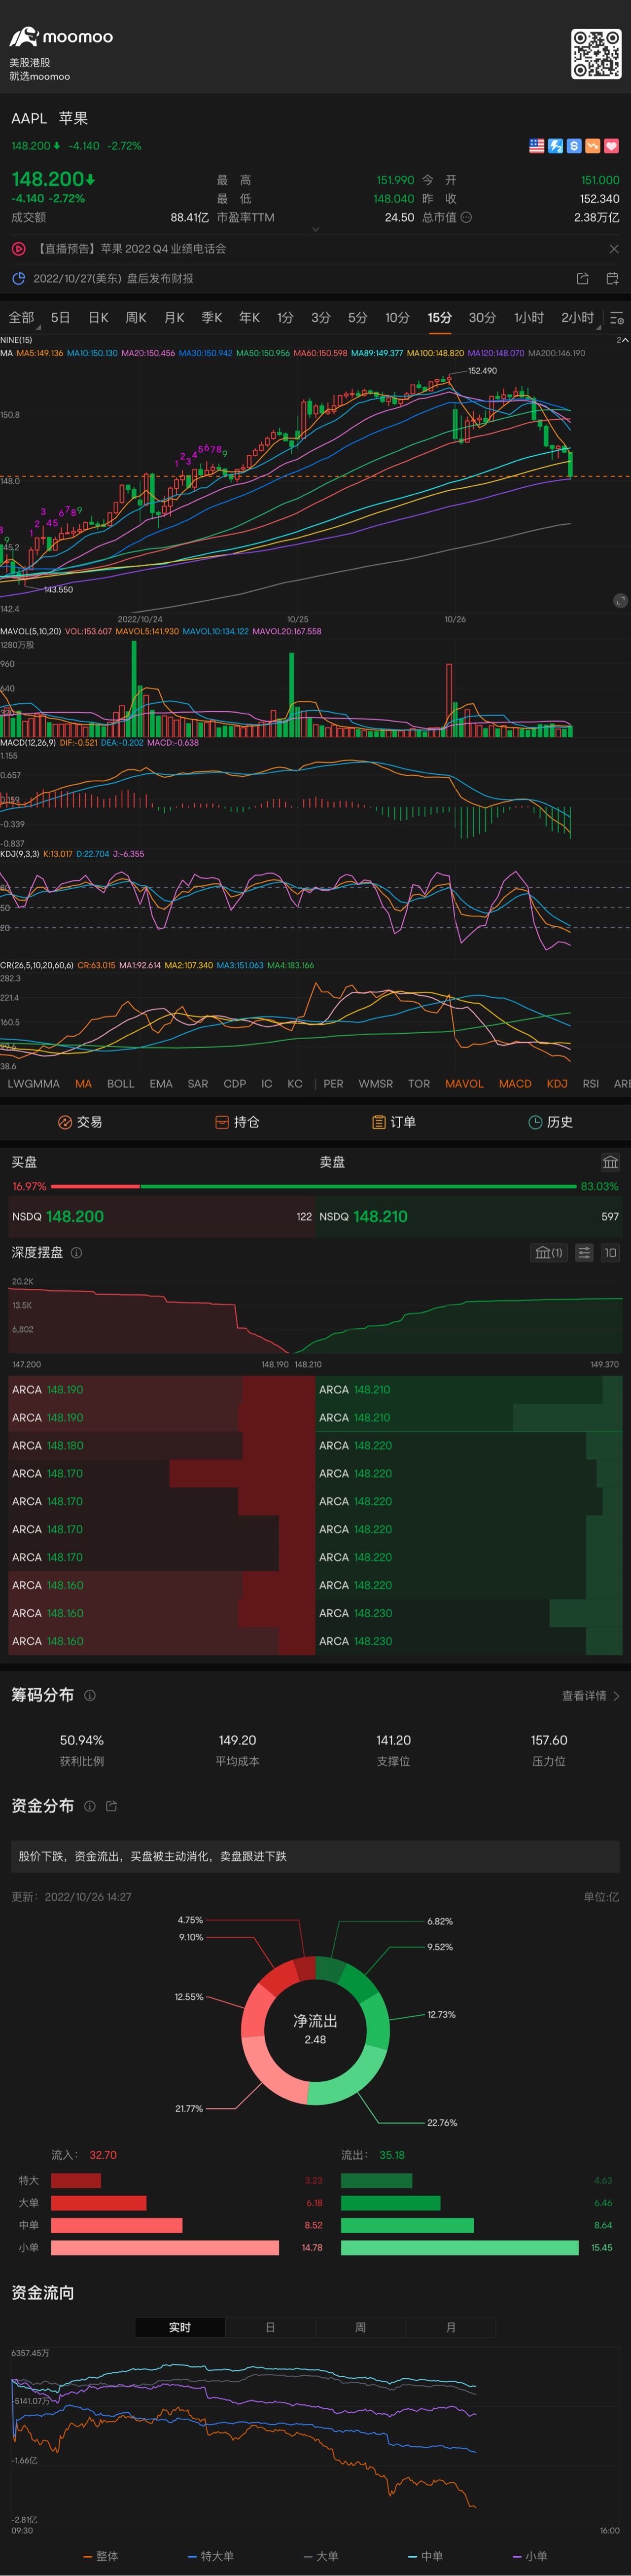The image size is (631, 2576).
Task: Add earnings date to calendar
Action: point(612,279)
